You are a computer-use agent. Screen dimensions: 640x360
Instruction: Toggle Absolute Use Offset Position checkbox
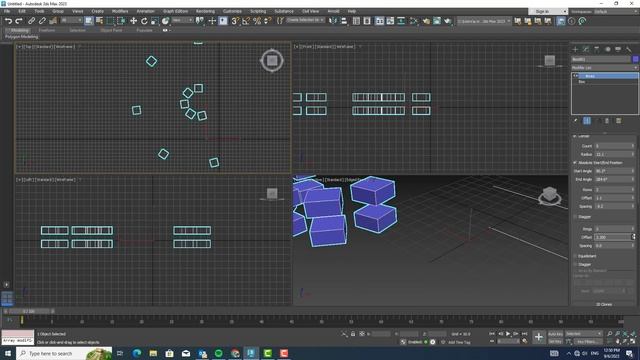(x=575, y=162)
